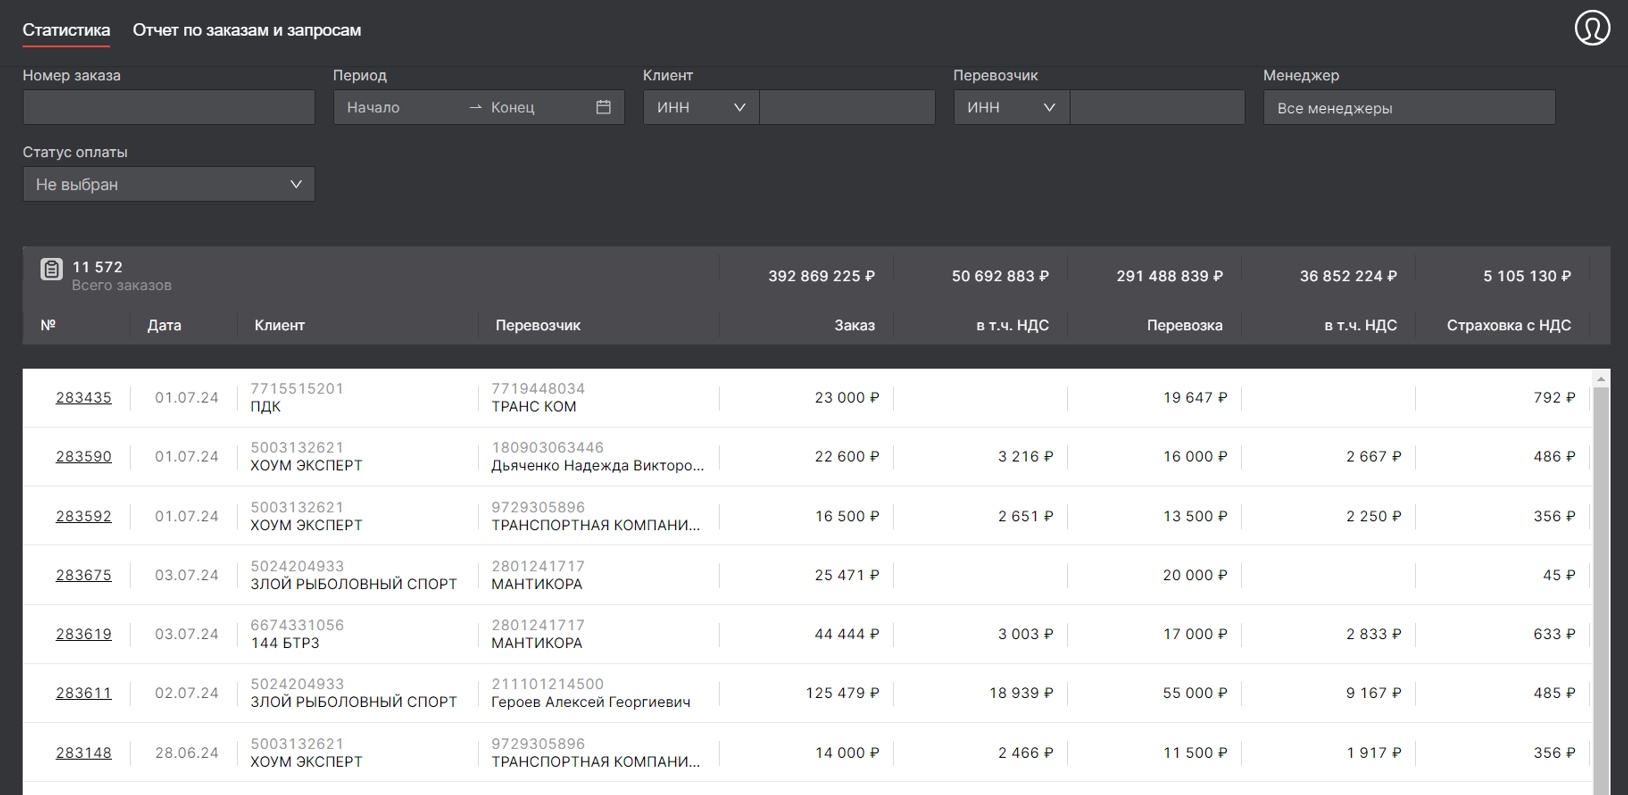Viewport: 1628px width, 795px height.
Task: Click the calendar icon in Период field
Action: pos(603,107)
